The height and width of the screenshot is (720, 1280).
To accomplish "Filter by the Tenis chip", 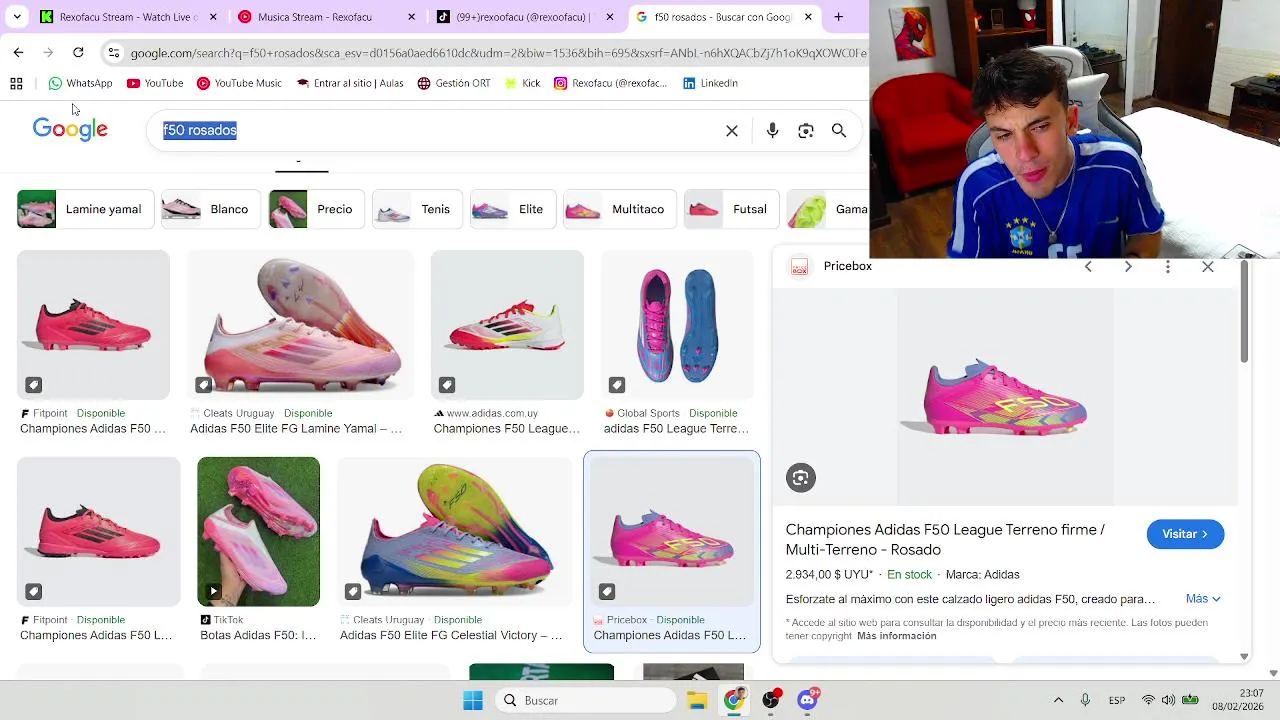I will [417, 209].
